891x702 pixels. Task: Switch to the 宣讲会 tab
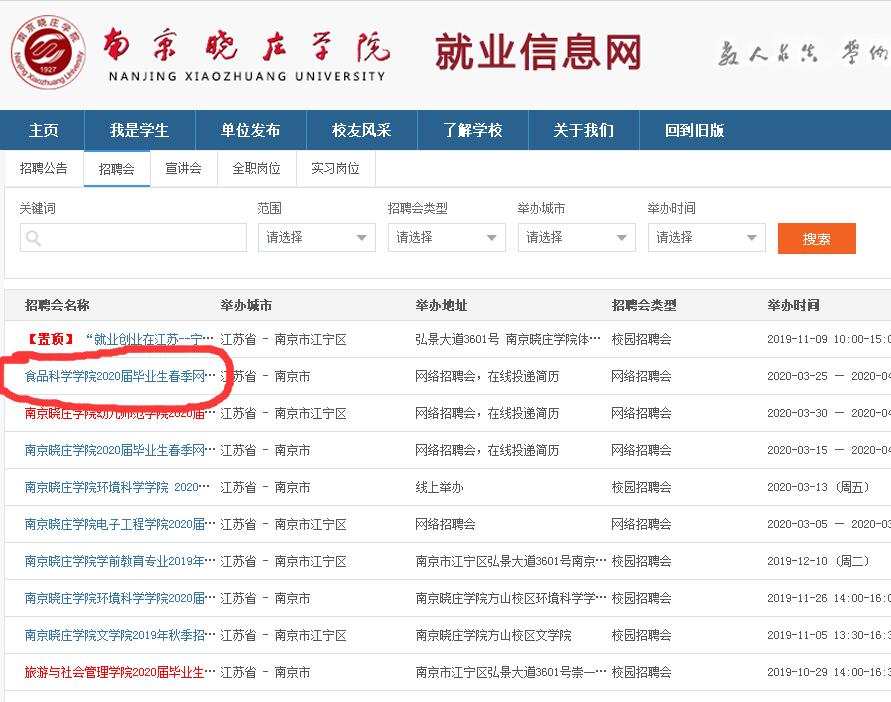pyautogui.click(x=183, y=168)
